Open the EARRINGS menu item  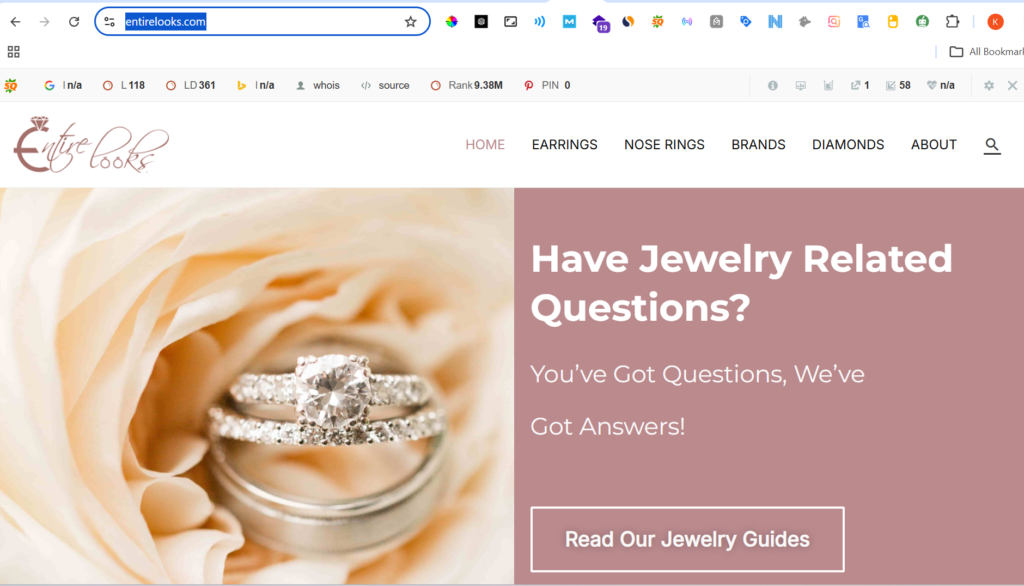pos(564,144)
